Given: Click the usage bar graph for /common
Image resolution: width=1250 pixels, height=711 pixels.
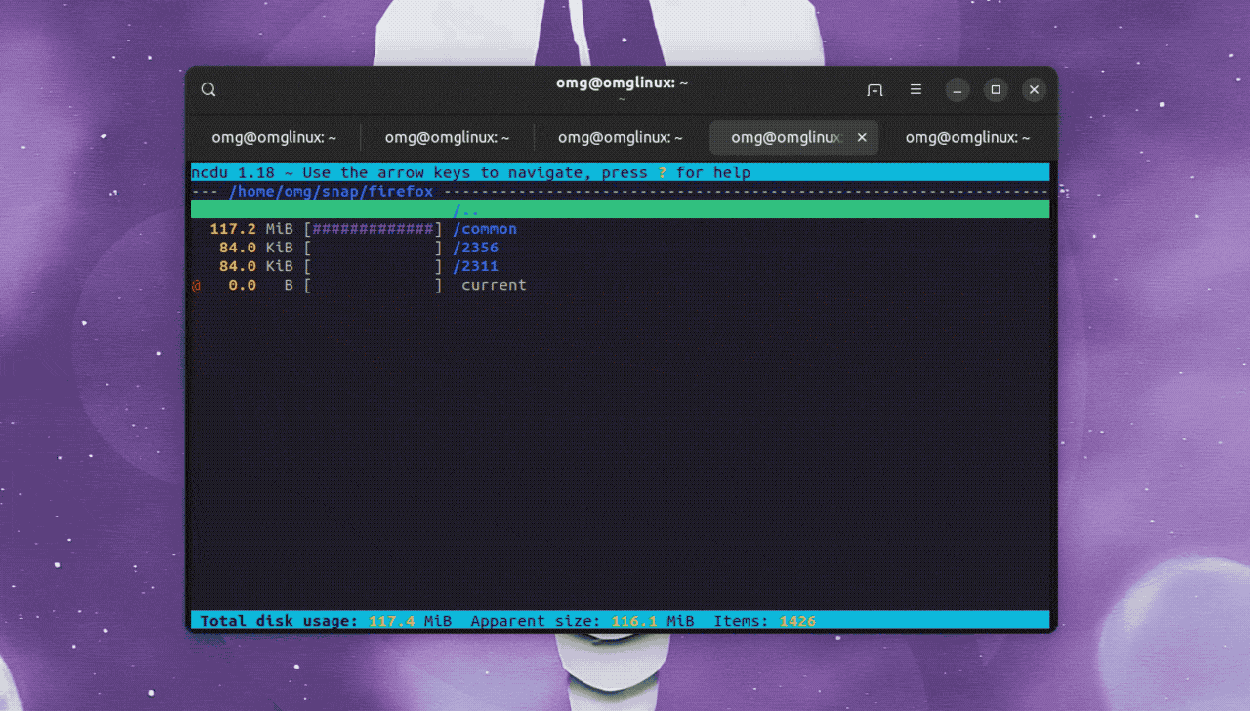Looking at the screenshot, I should click(373, 229).
